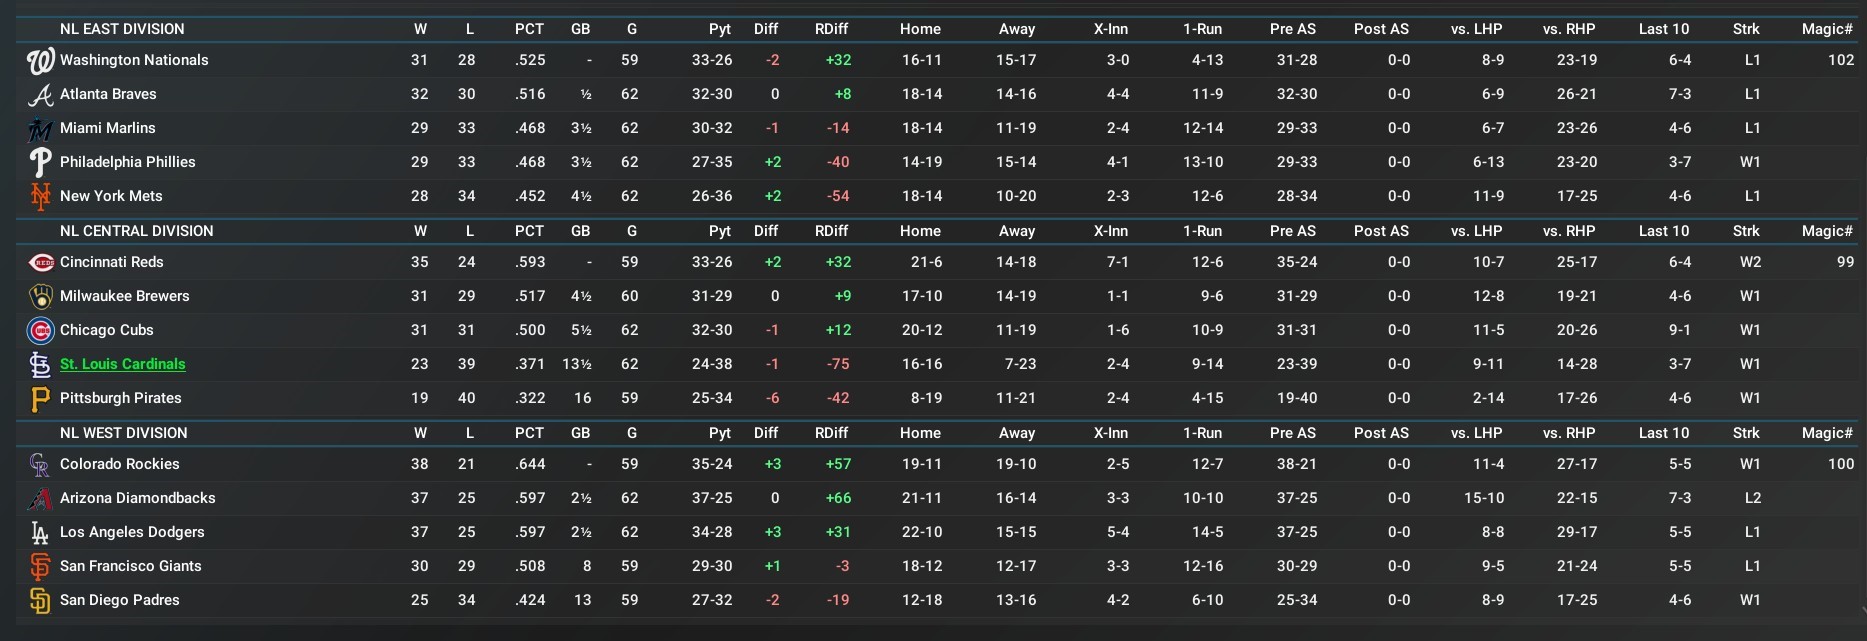1867x641 pixels.
Task: Click San Francisco Giants team name
Action: tap(131, 566)
